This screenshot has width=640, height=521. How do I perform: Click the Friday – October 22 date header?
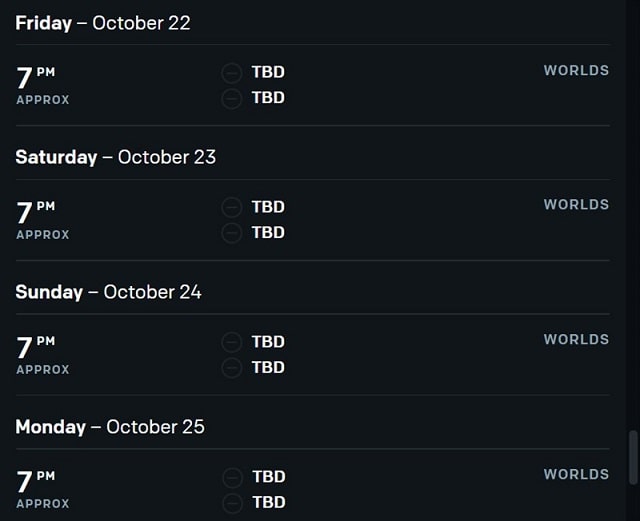tap(103, 23)
